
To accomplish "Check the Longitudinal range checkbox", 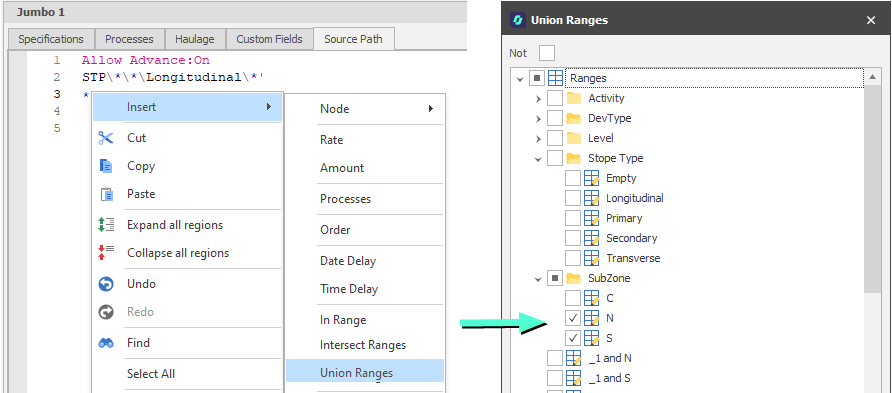I will pos(573,198).
